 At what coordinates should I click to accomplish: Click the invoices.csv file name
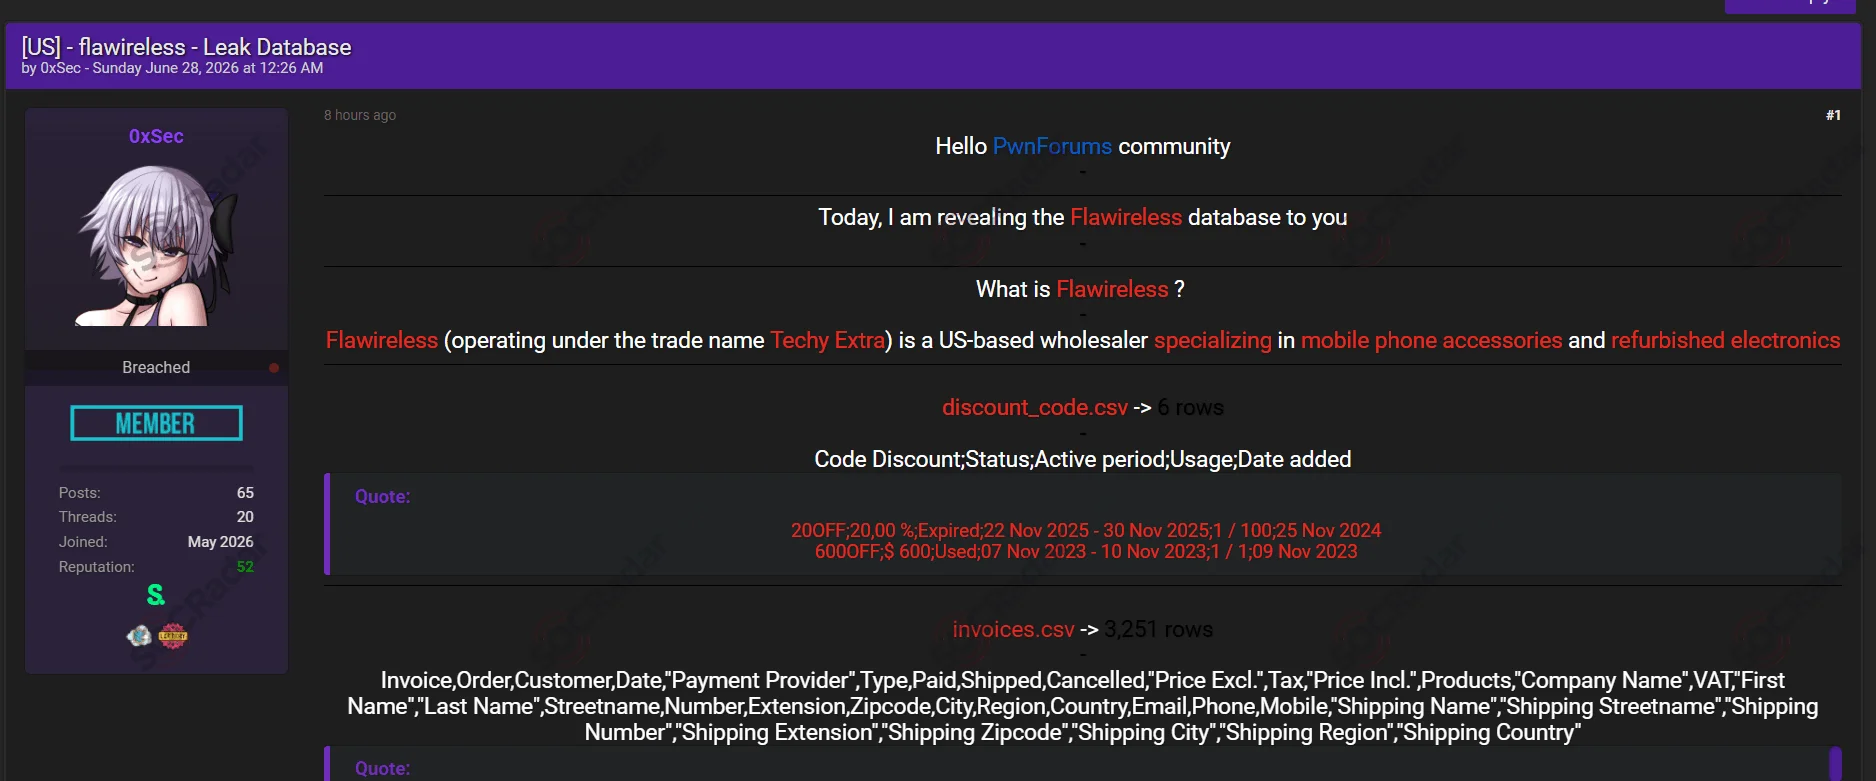click(1013, 629)
